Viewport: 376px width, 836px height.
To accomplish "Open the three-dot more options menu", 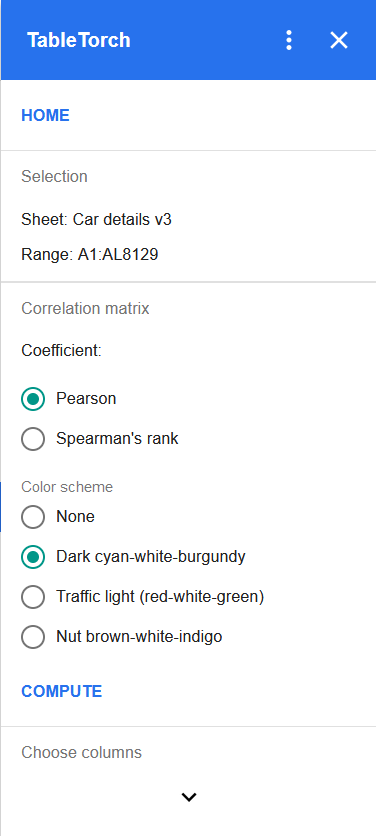I will pos(289,40).
